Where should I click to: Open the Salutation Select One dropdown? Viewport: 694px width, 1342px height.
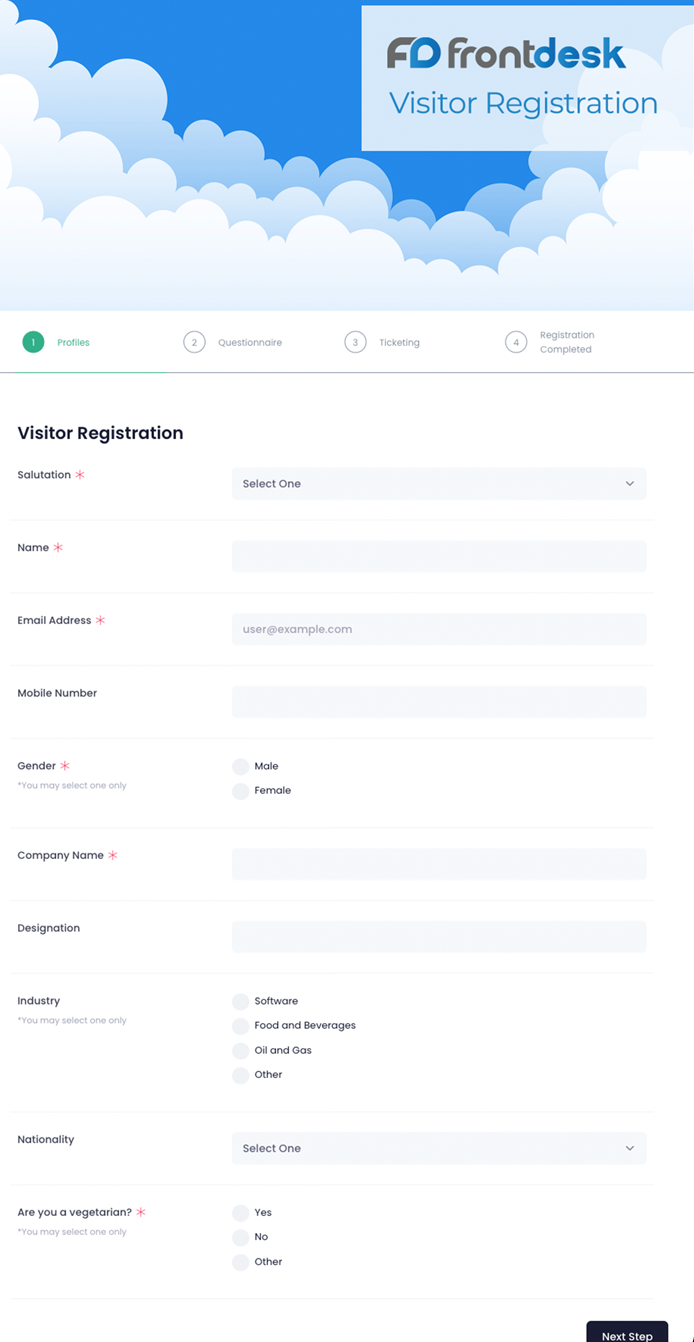coord(439,483)
